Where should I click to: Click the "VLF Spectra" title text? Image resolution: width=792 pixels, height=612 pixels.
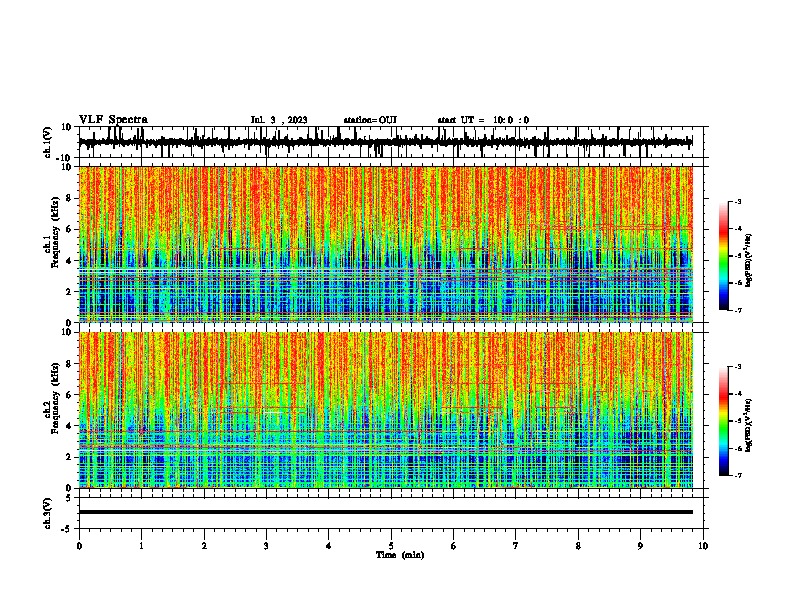(113, 120)
